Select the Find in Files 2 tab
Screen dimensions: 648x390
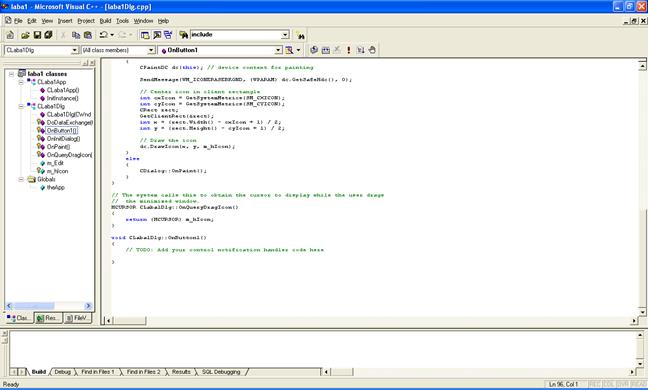click(x=143, y=372)
